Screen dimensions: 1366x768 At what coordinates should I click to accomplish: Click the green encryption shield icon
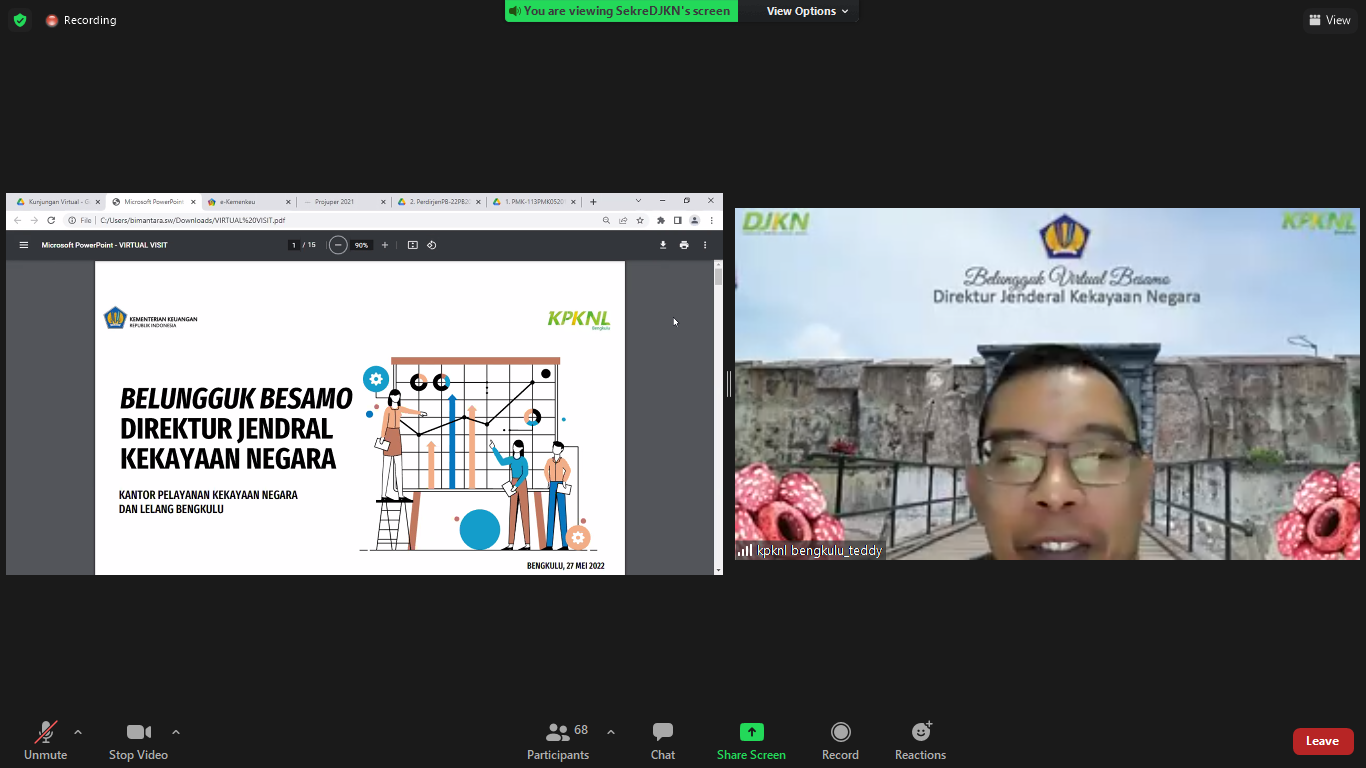(x=20, y=20)
